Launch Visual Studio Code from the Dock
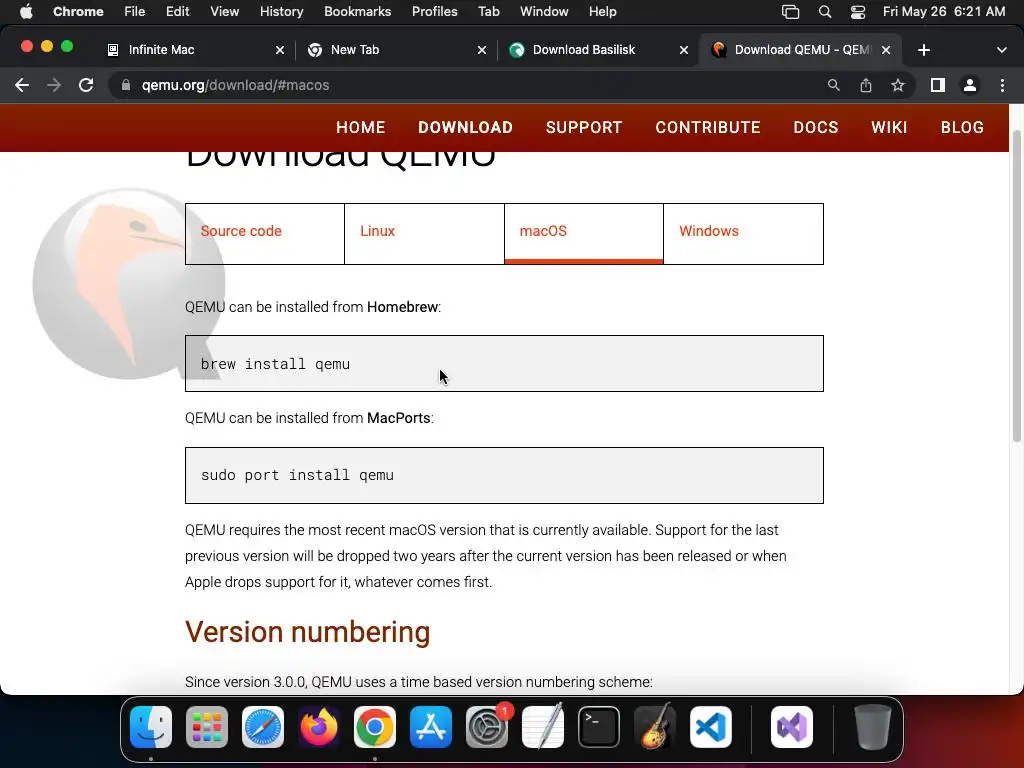The height and width of the screenshot is (768, 1024). [711, 727]
